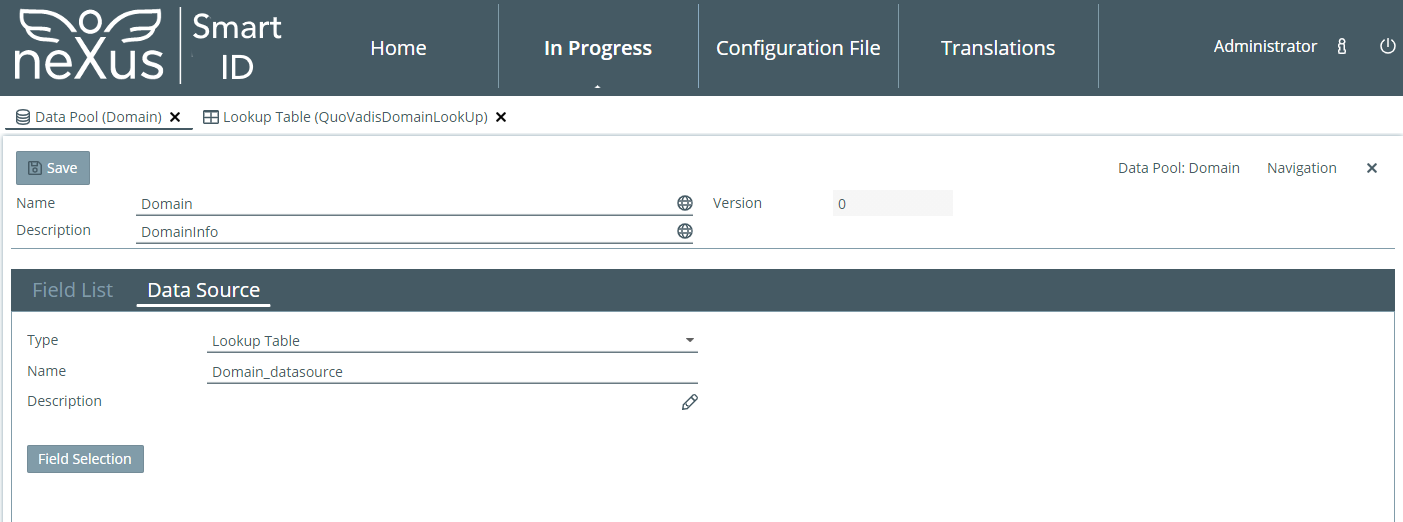Click the globe icon beside Description field
1403x522 pixels.
point(684,231)
